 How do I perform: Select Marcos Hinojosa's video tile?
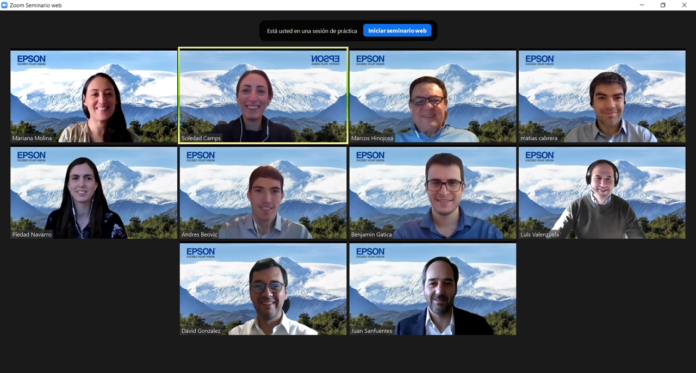tap(433, 96)
